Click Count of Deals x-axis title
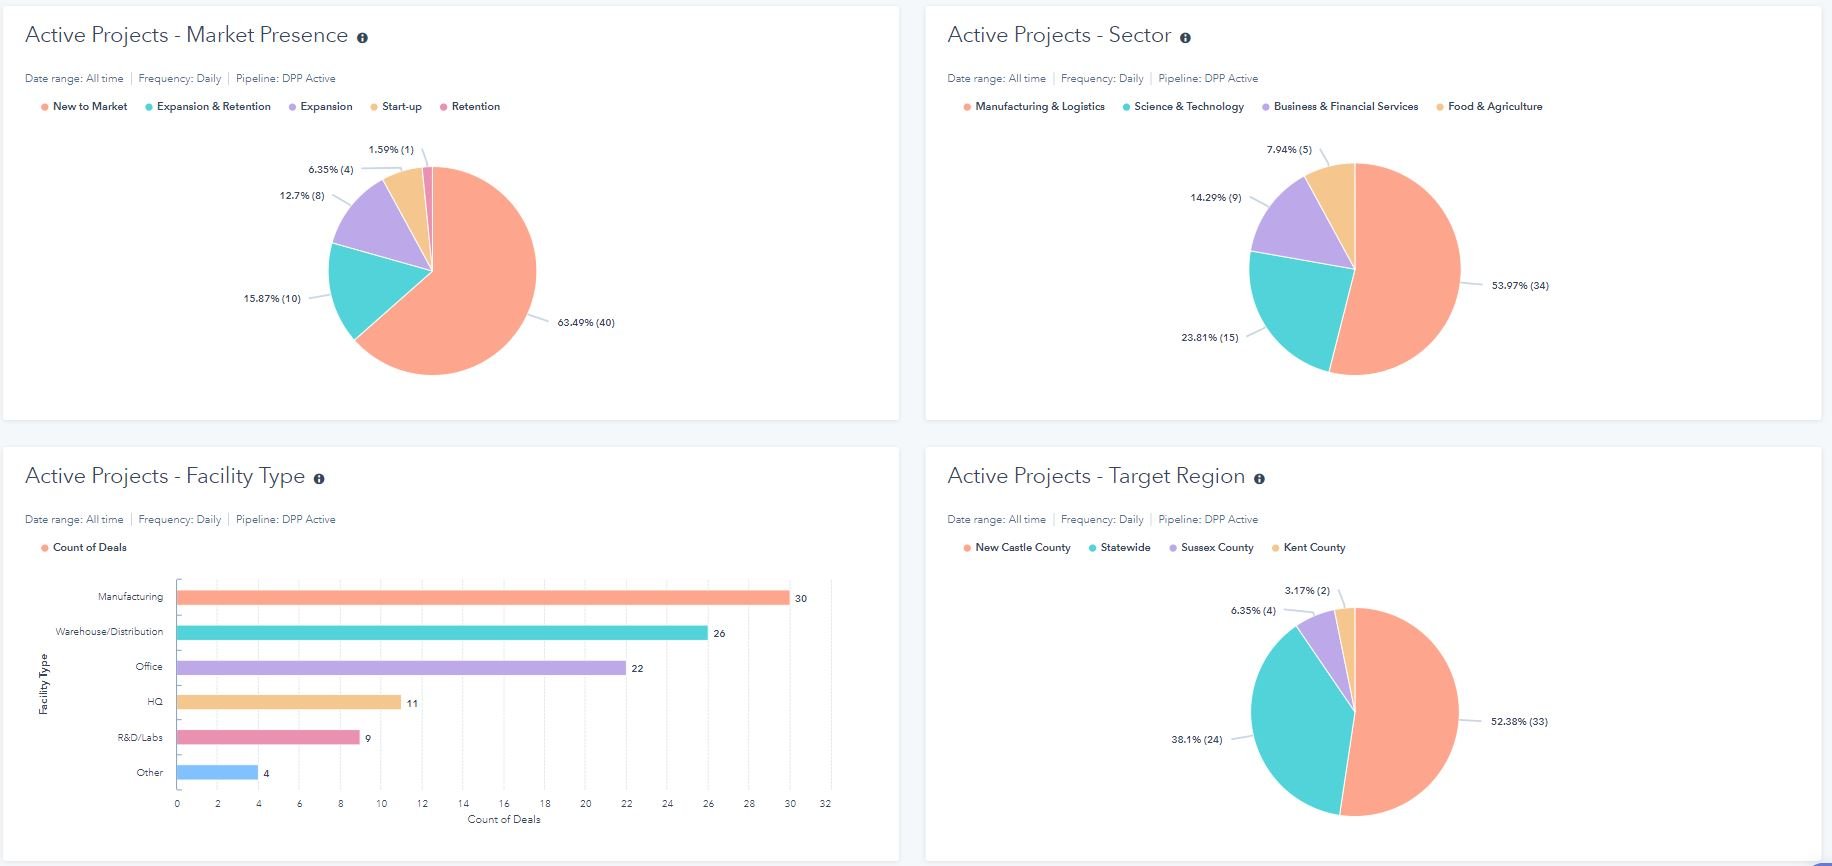This screenshot has height=866, width=1832. [x=504, y=820]
